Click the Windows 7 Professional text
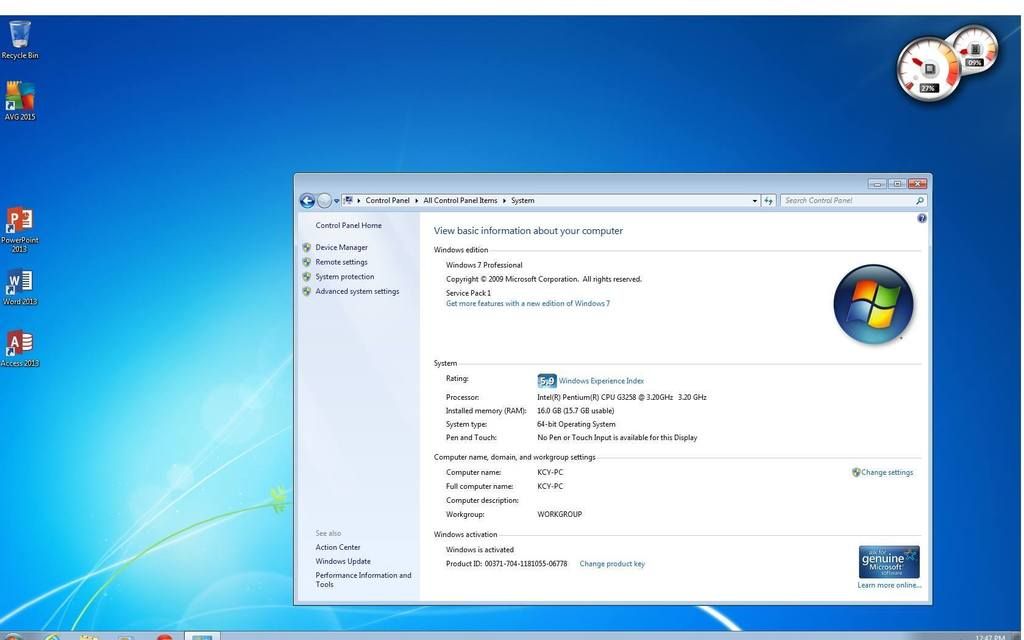Screen dimensions: 1024x640 484,265
